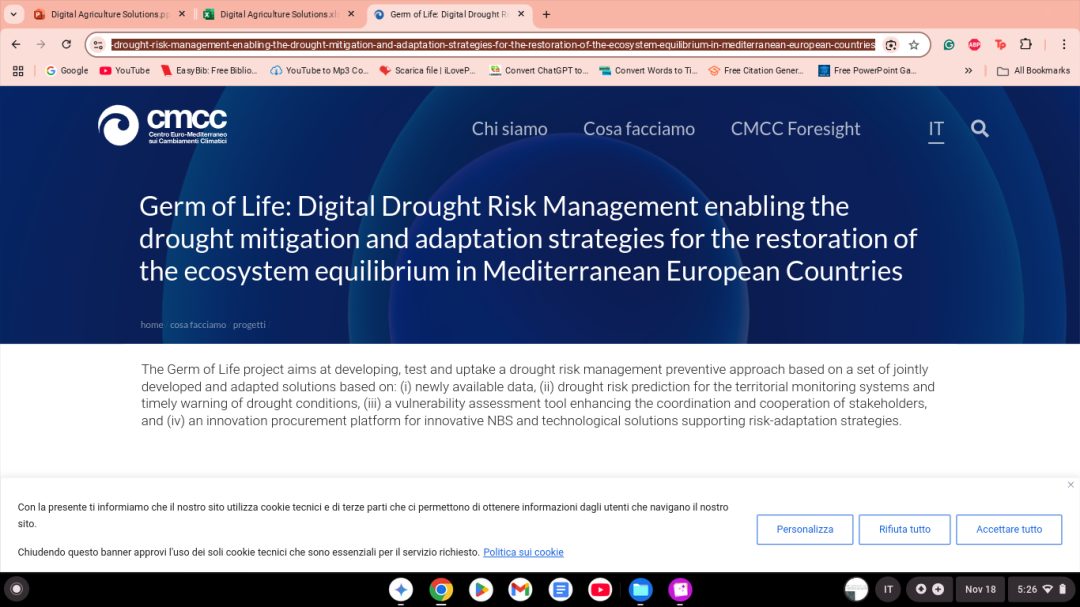1080x607 pixels.
Task: Reload the current page
Action: coord(66,44)
